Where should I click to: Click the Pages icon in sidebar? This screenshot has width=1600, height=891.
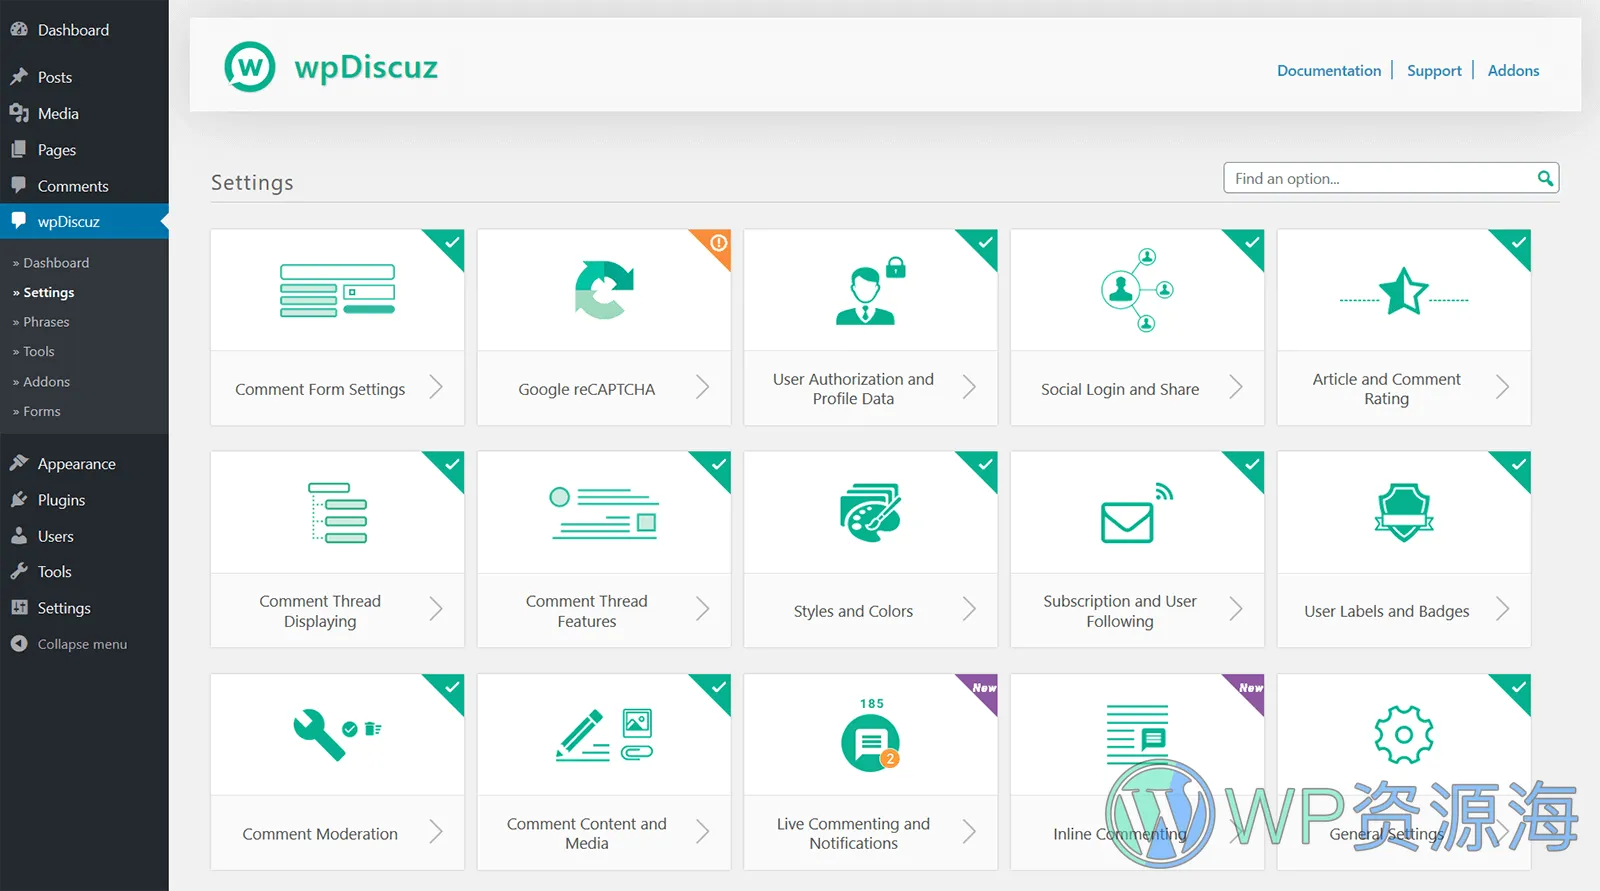tap(19, 149)
